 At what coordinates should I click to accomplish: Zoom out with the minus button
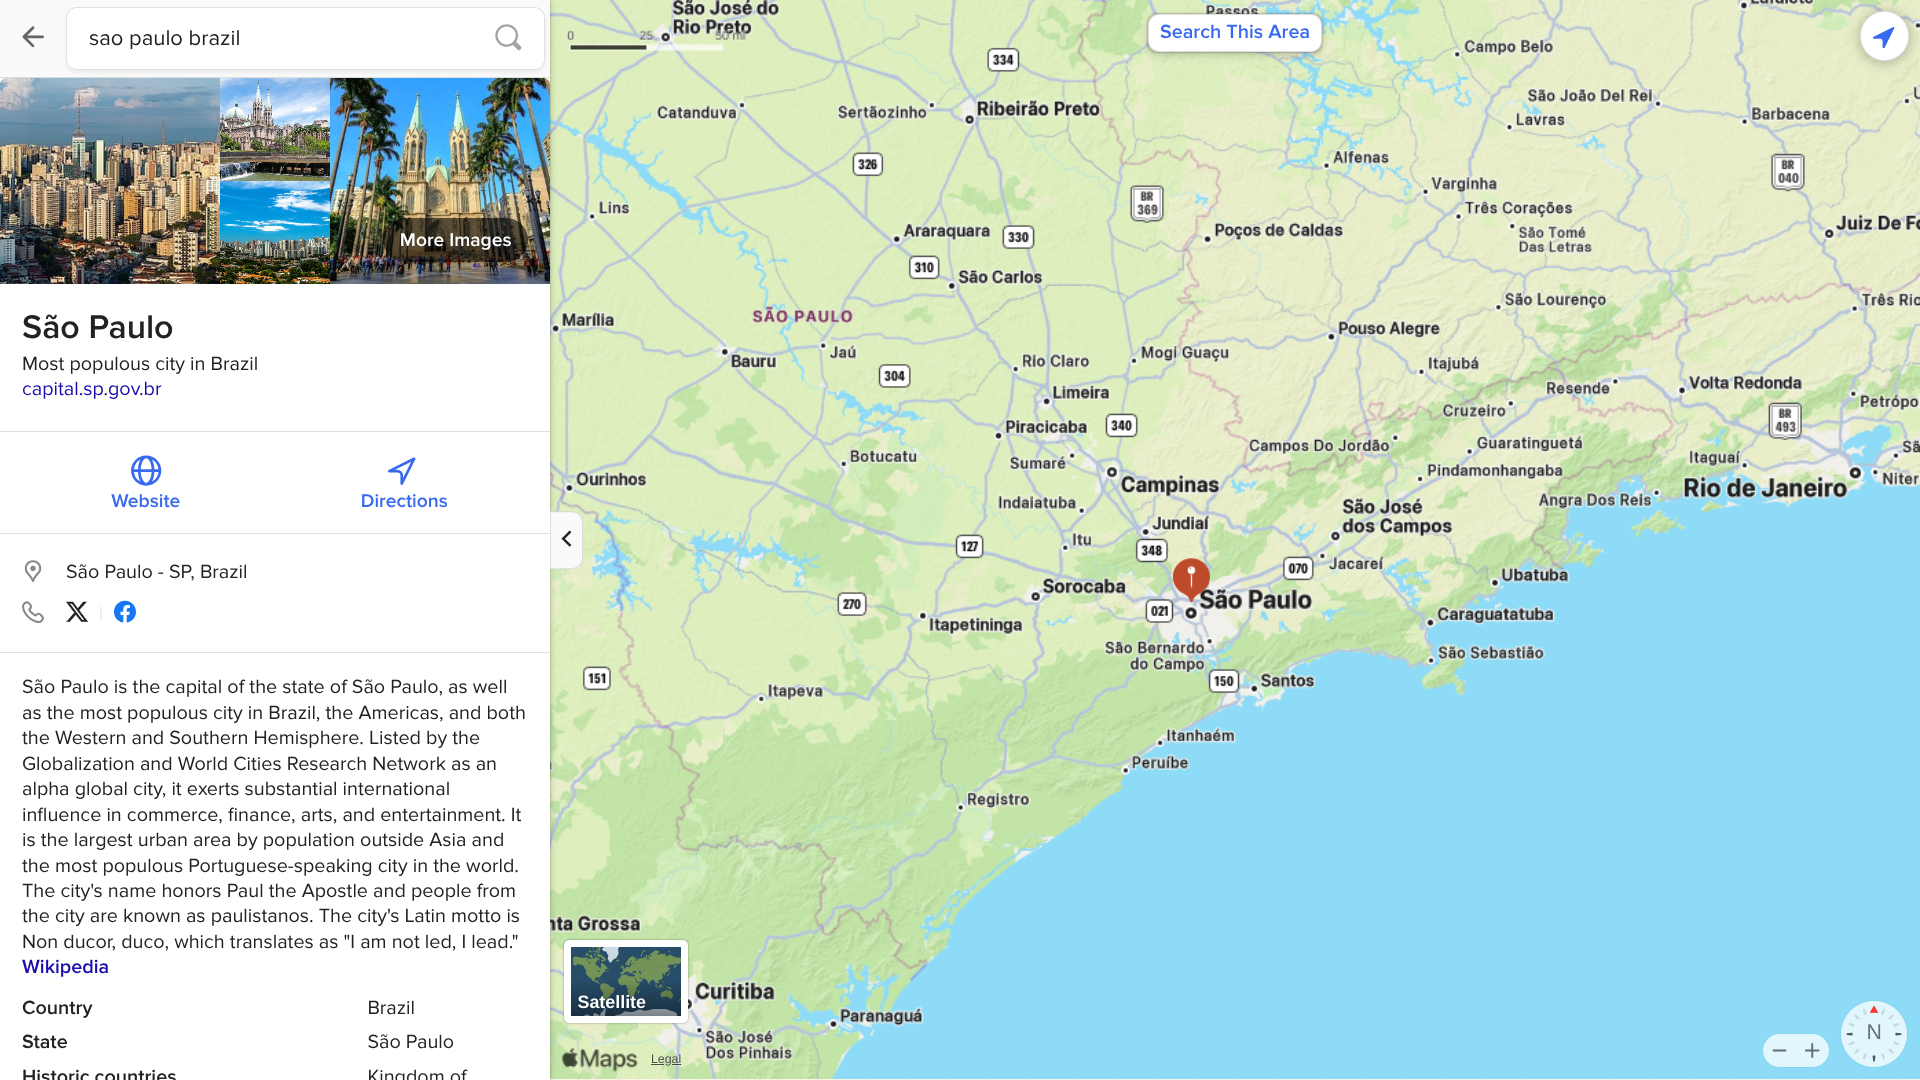pyautogui.click(x=1779, y=1050)
